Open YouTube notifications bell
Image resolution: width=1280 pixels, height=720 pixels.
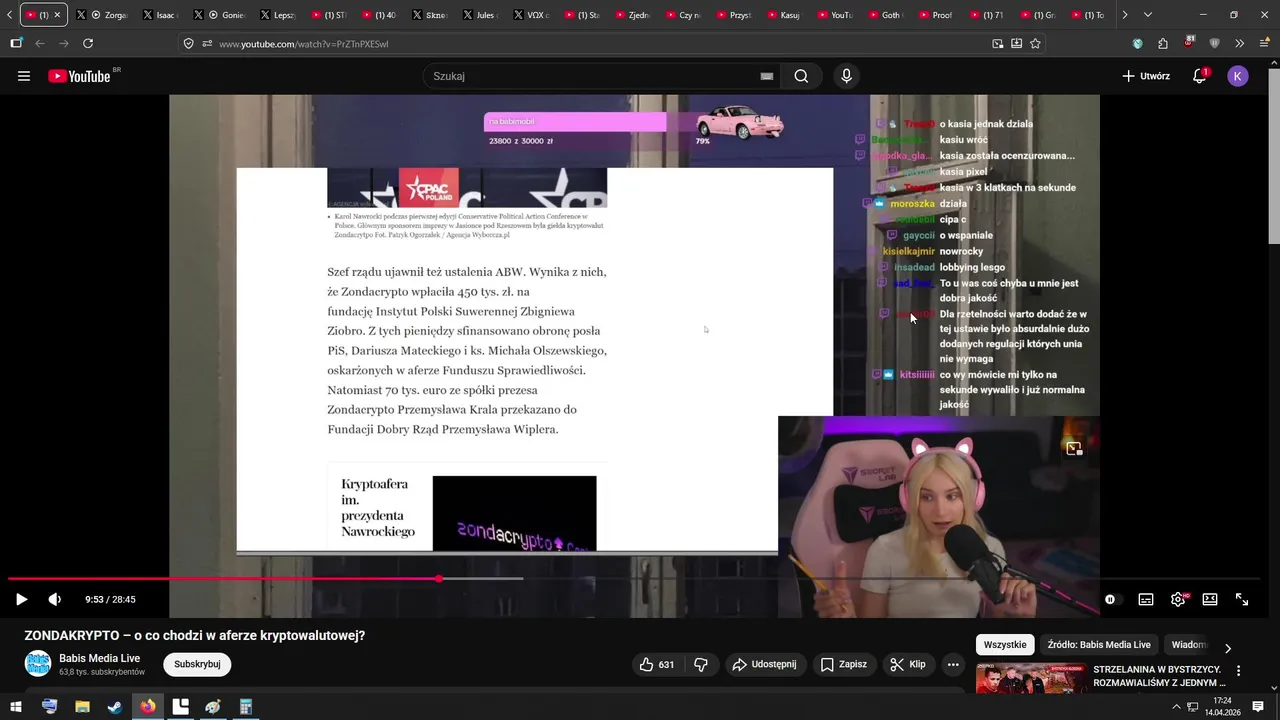click(x=1200, y=76)
